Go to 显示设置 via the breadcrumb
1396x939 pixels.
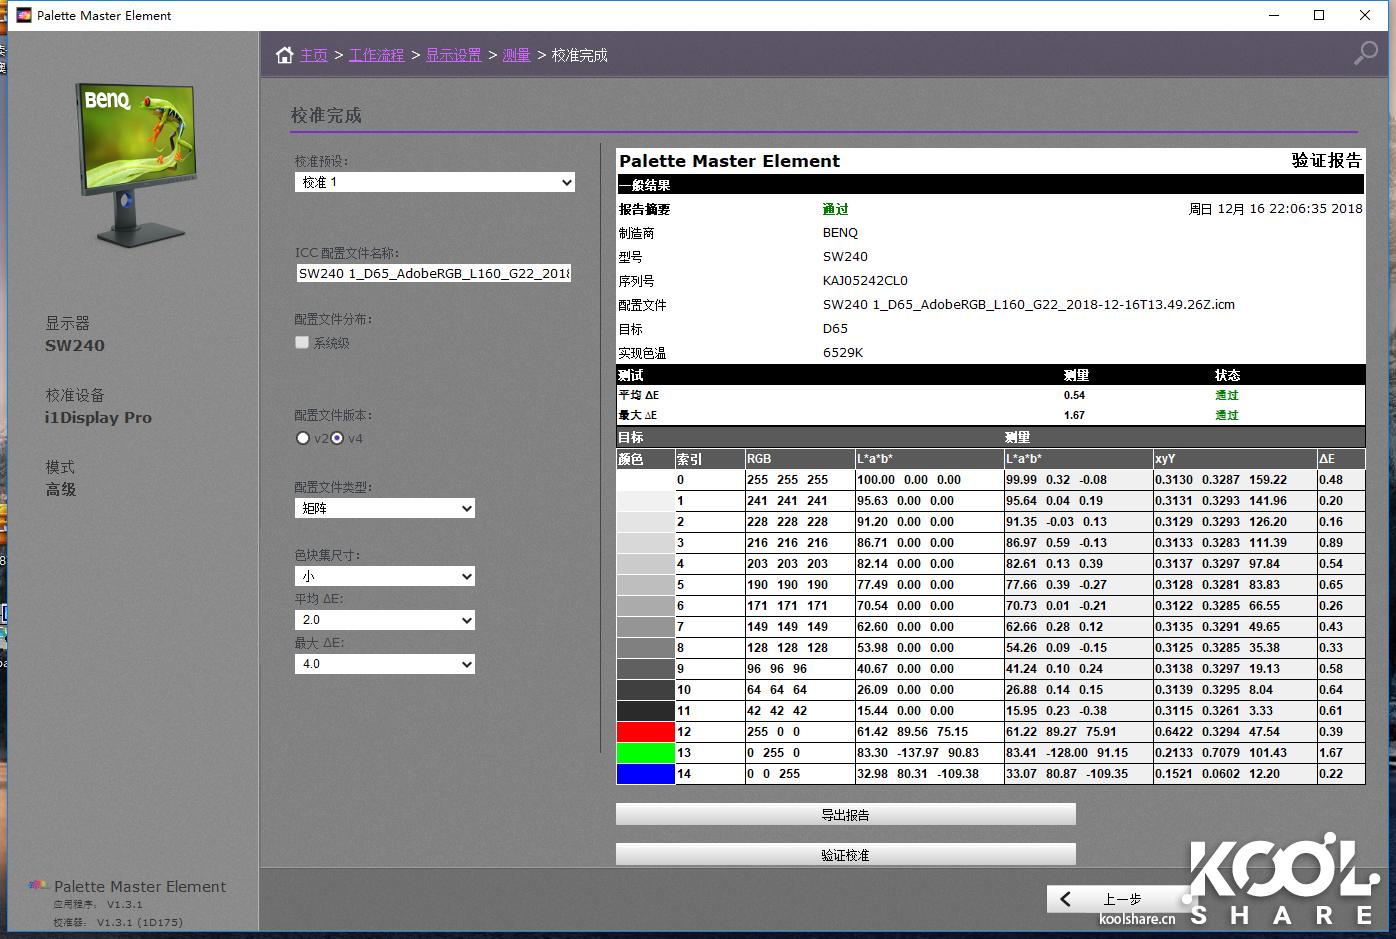coord(453,55)
